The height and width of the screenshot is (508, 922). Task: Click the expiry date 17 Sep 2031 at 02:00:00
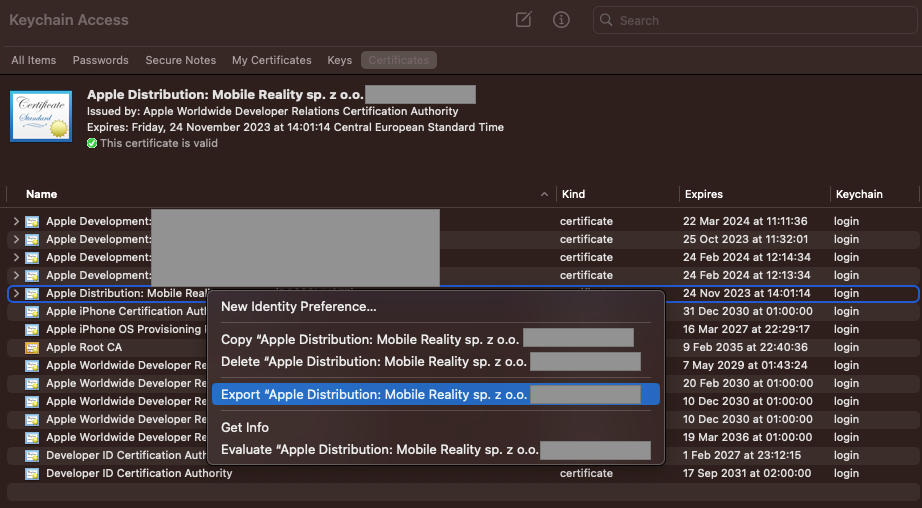point(747,473)
